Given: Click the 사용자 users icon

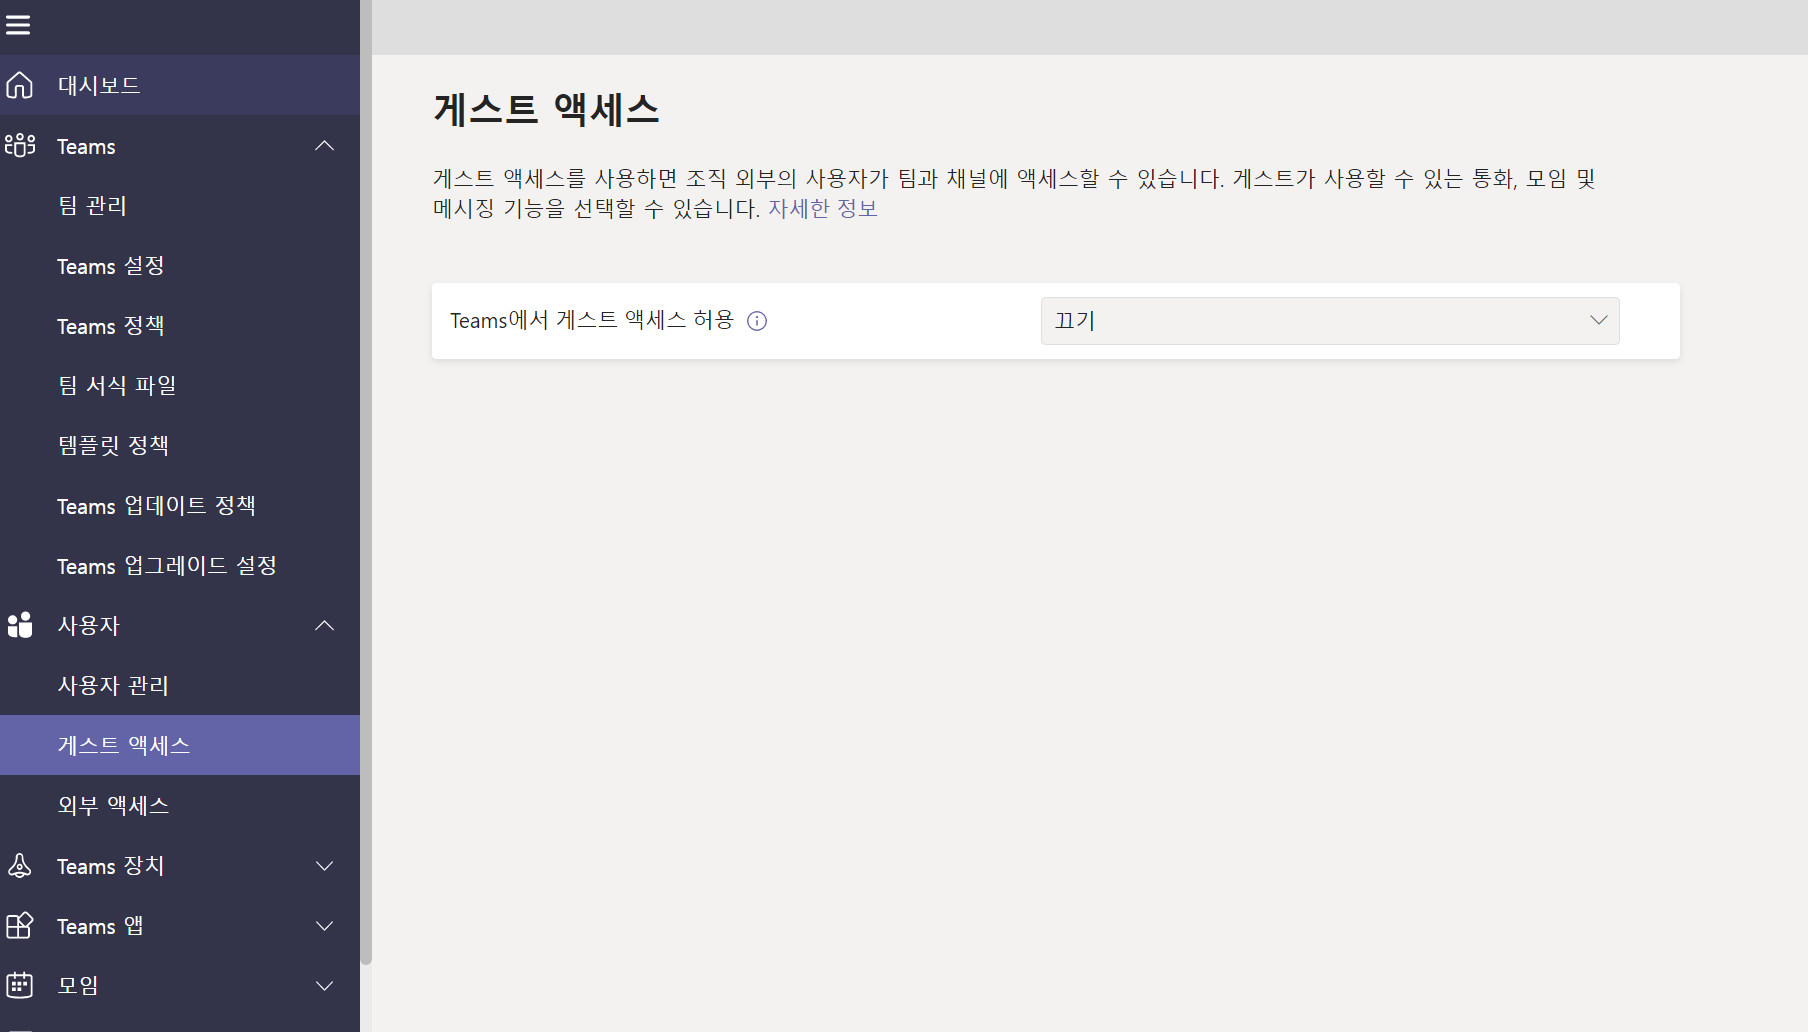Looking at the screenshot, I should tap(20, 625).
